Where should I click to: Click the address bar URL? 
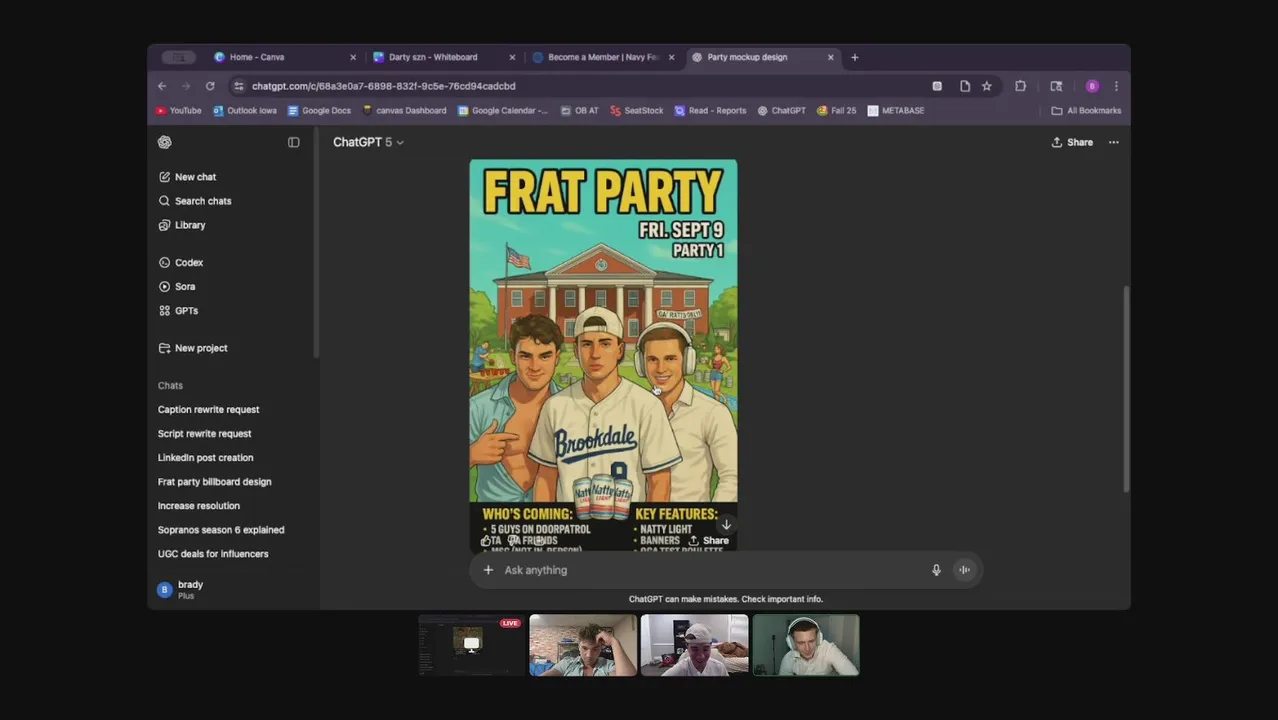[384, 86]
